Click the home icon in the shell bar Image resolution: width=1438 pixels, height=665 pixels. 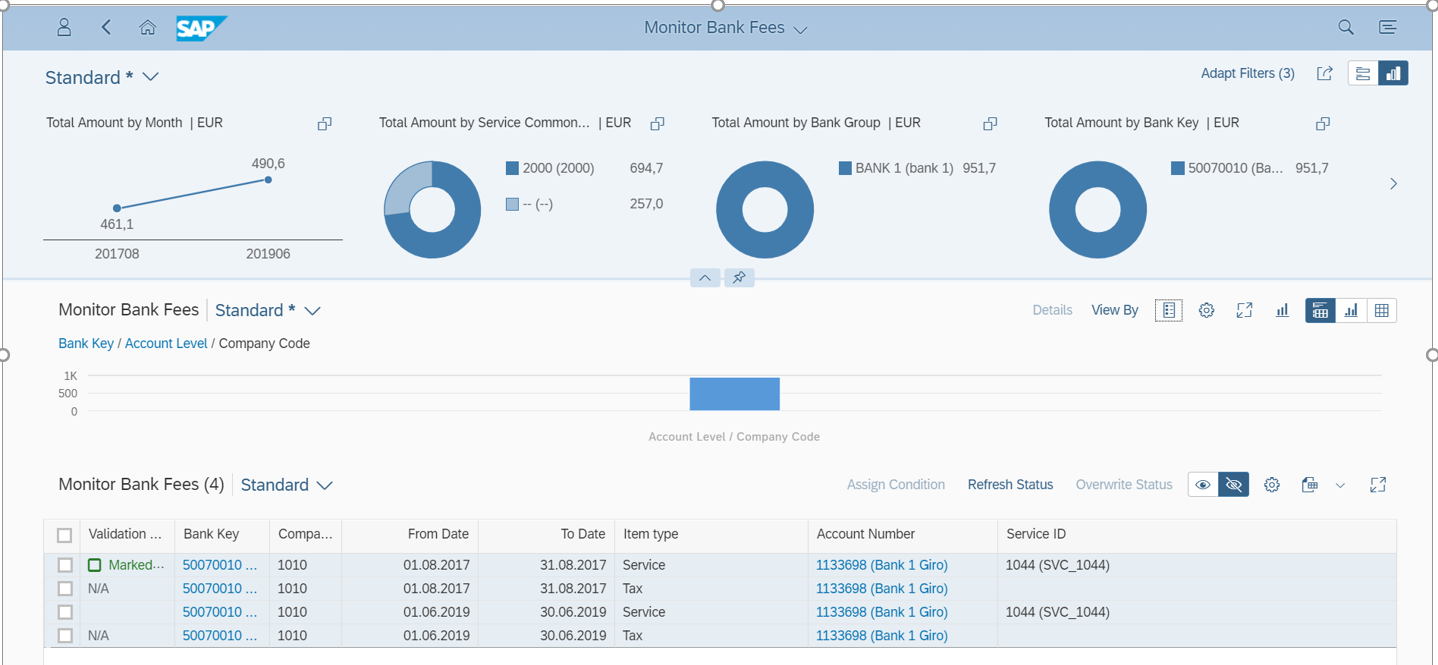click(x=147, y=27)
